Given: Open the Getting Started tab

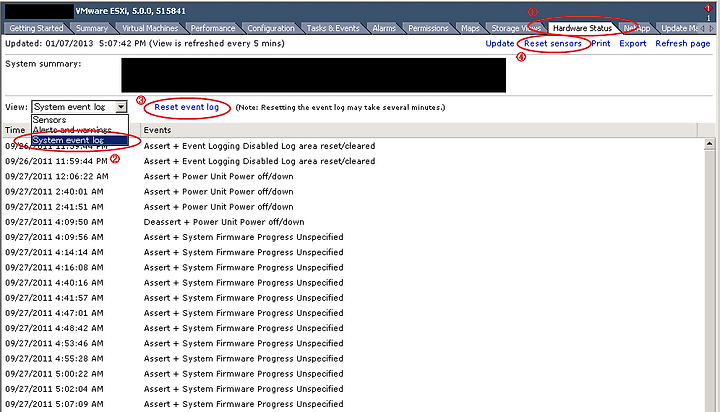Looking at the screenshot, I should pos(36,28).
